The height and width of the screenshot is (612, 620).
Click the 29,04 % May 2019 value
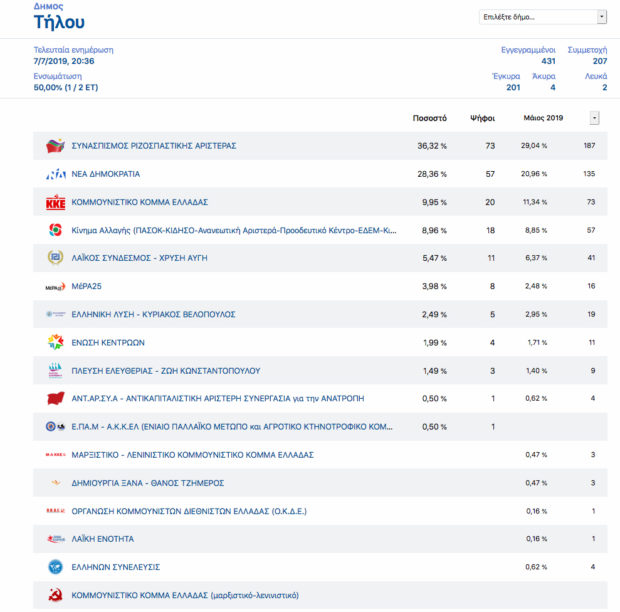[x=534, y=145]
